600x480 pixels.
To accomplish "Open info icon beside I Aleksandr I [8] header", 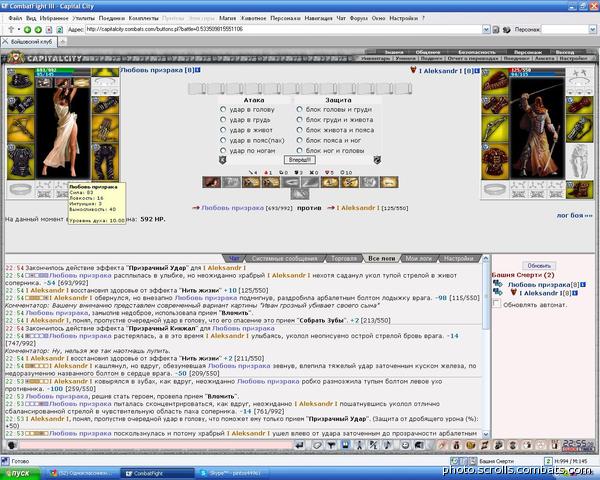I will pyautogui.click(x=477, y=71).
